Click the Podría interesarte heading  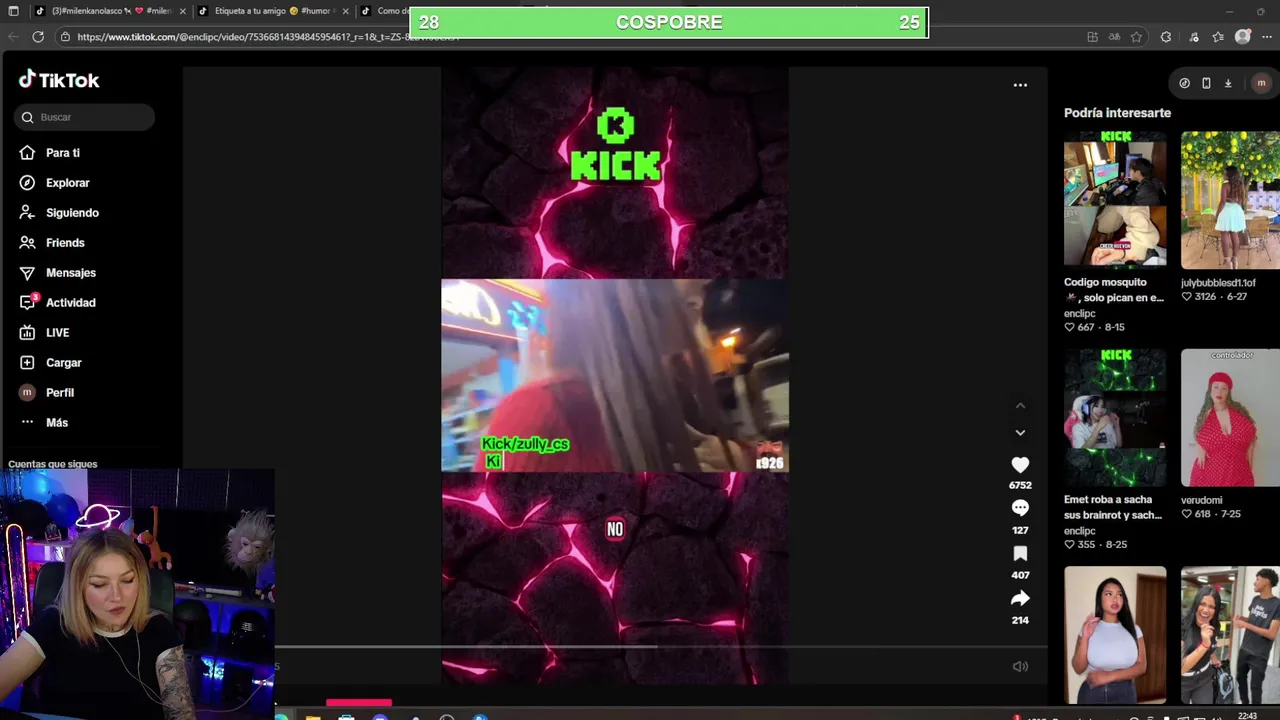coord(1117,113)
